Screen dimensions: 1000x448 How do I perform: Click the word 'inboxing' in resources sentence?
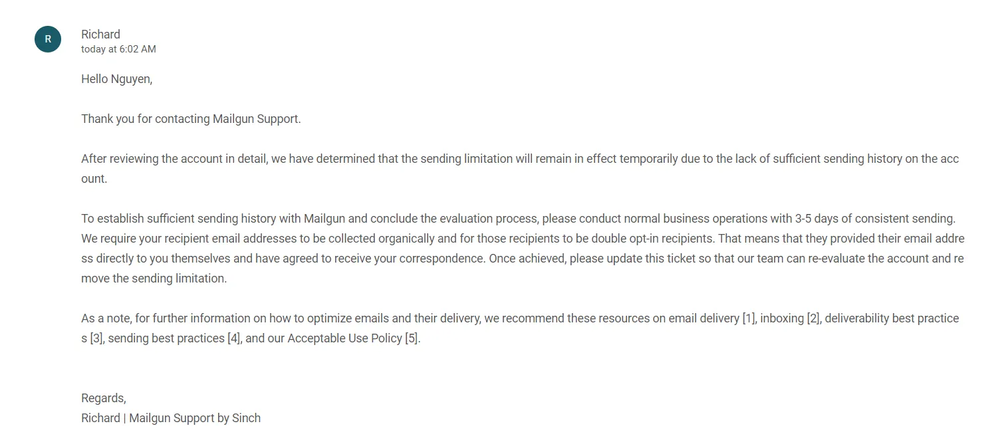click(782, 318)
